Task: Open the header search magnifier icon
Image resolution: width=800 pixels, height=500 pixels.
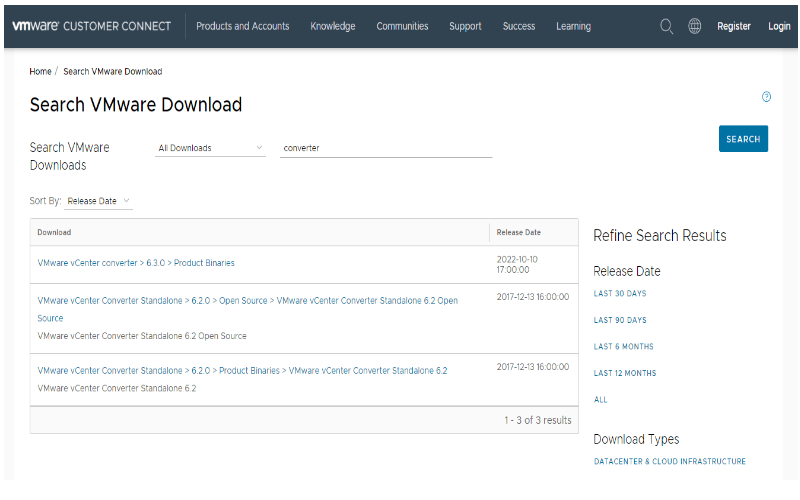Action: (x=666, y=26)
